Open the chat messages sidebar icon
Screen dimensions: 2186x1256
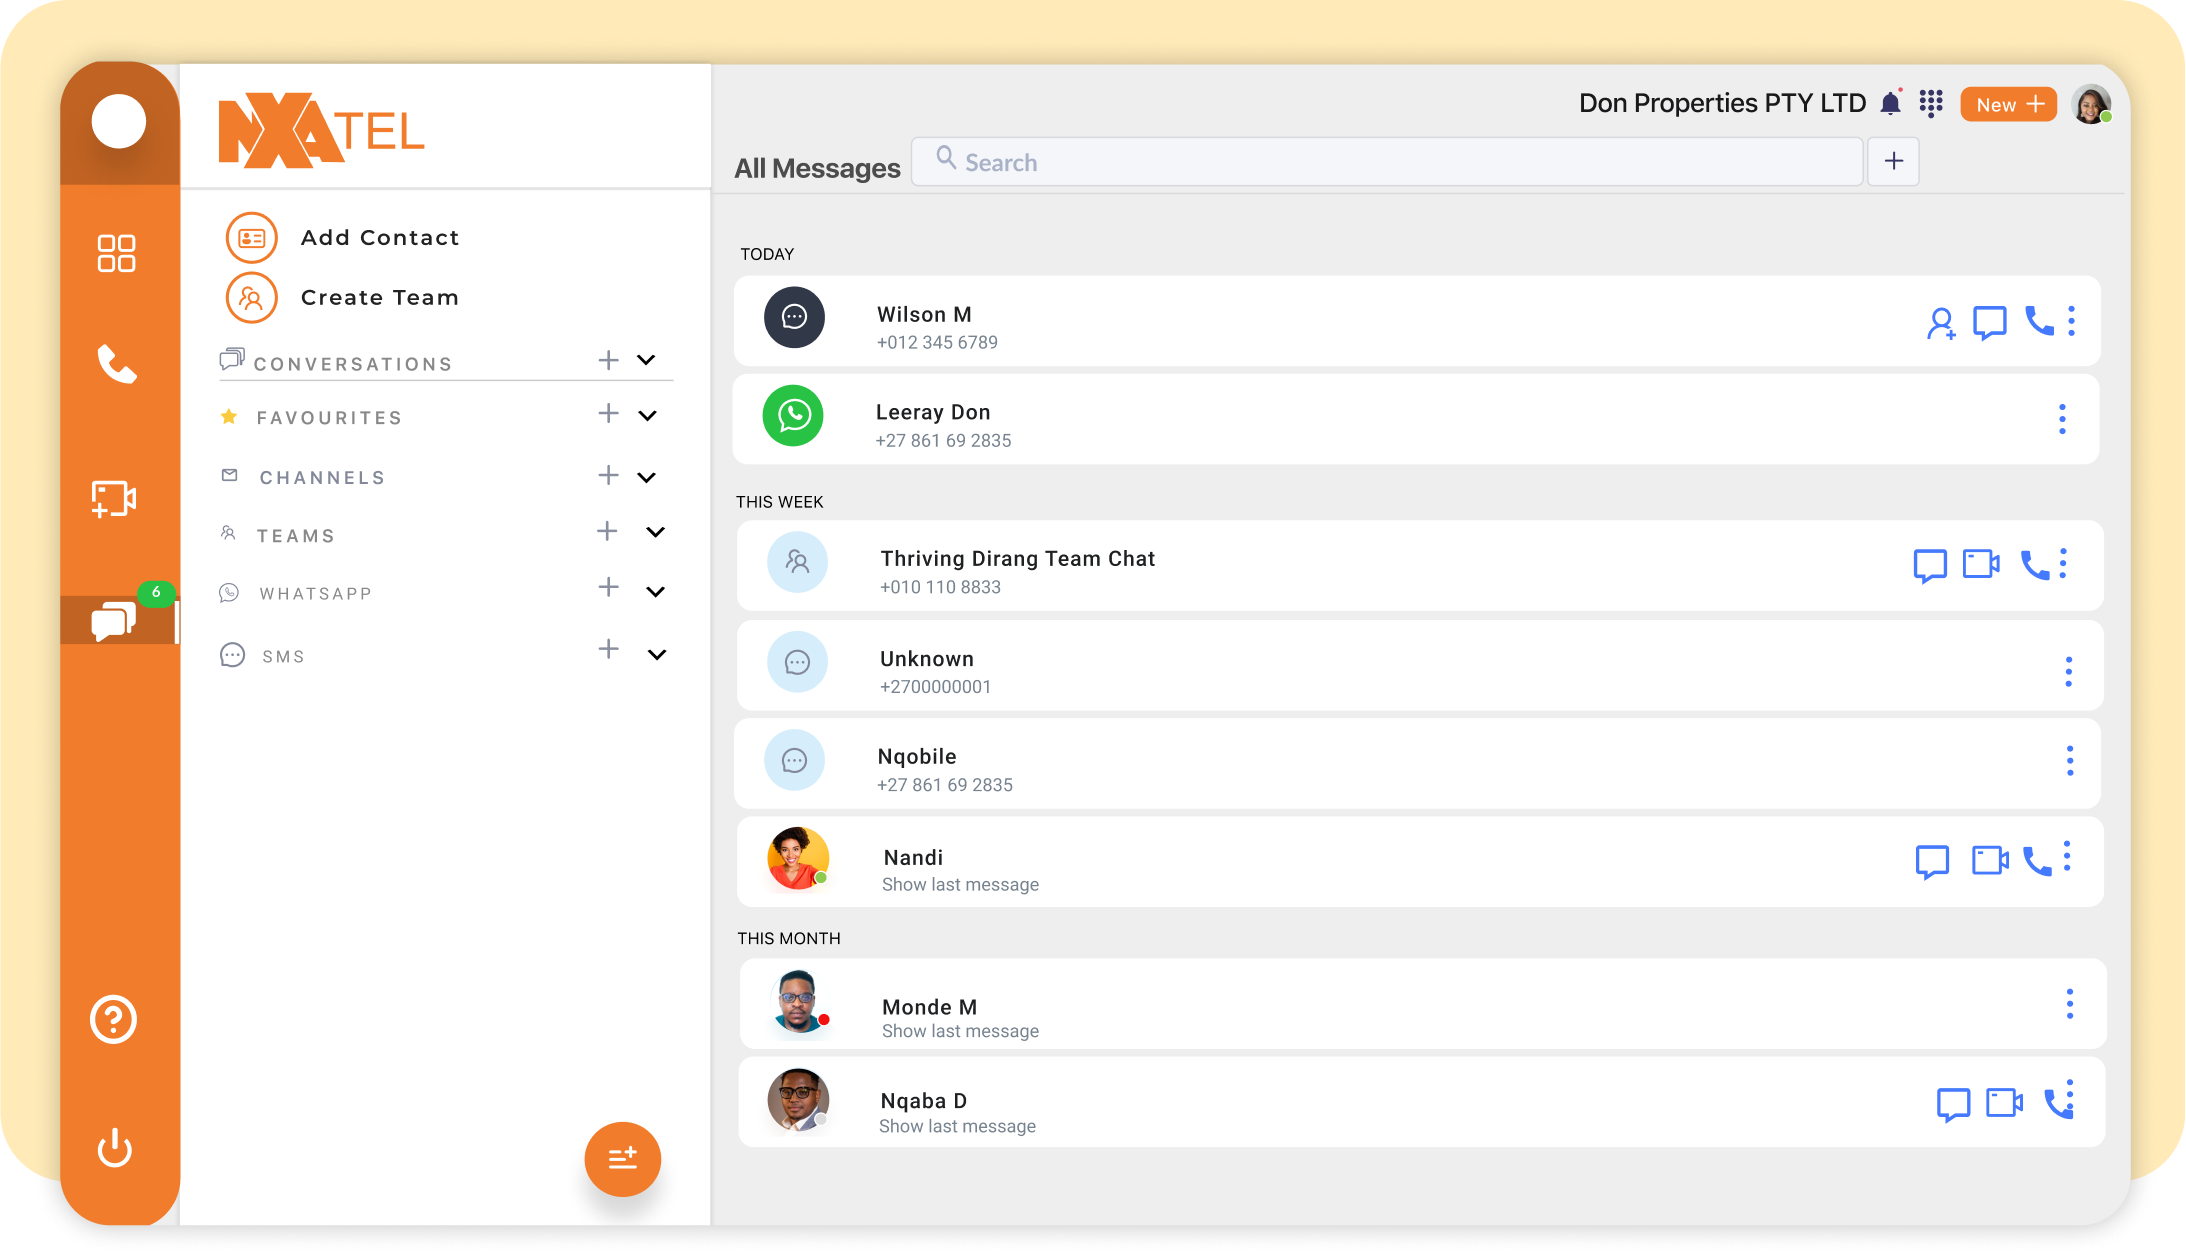pos(112,620)
